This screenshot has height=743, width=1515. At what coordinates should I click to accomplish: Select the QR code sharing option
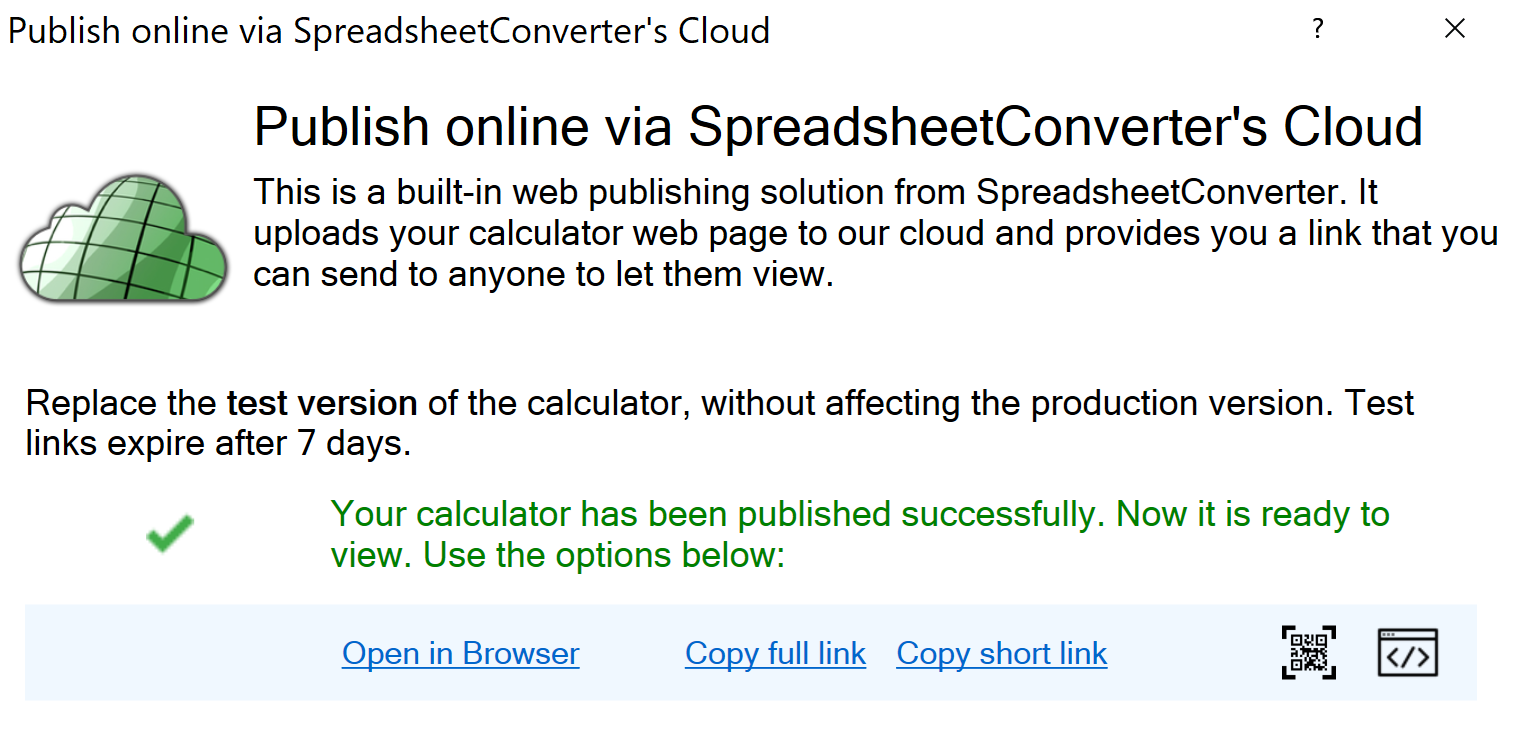tap(1308, 652)
